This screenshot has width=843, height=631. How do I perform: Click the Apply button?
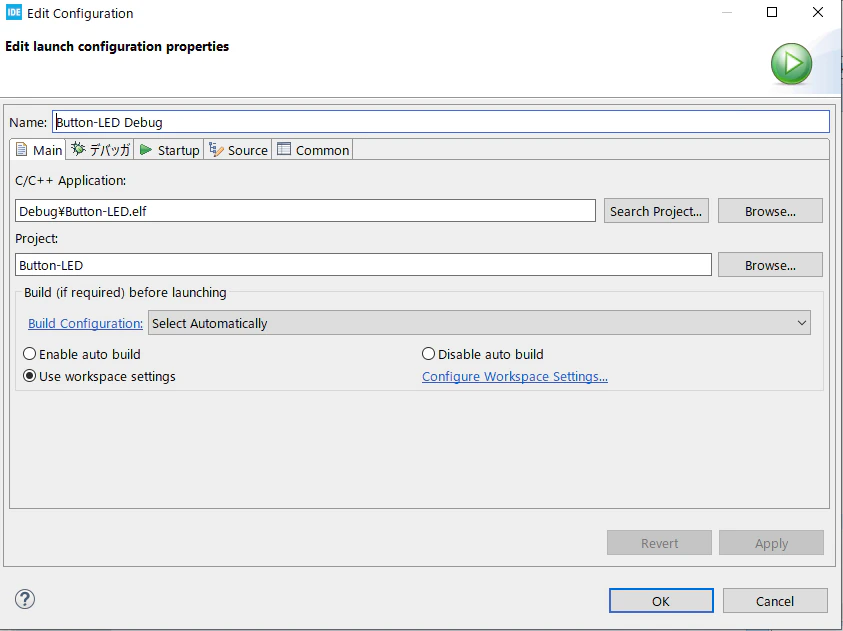coord(771,543)
